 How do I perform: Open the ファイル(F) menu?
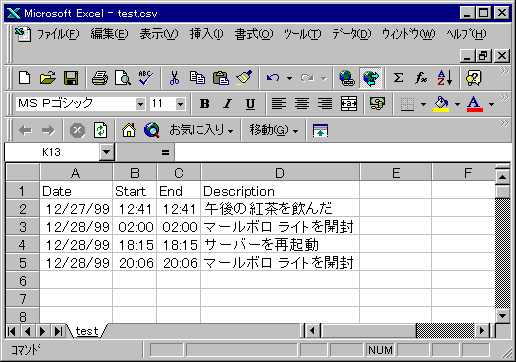pyautogui.click(x=58, y=34)
